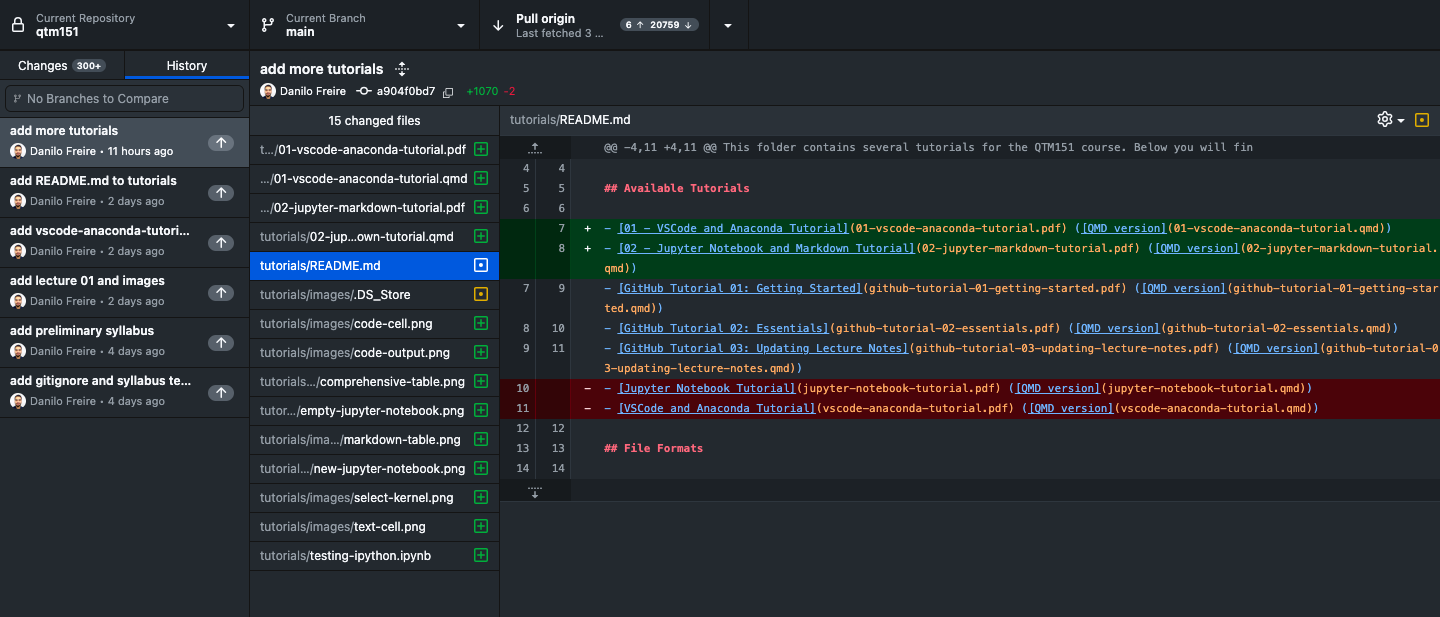Switch to the Changes tab
The height and width of the screenshot is (617, 1440).
62,66
